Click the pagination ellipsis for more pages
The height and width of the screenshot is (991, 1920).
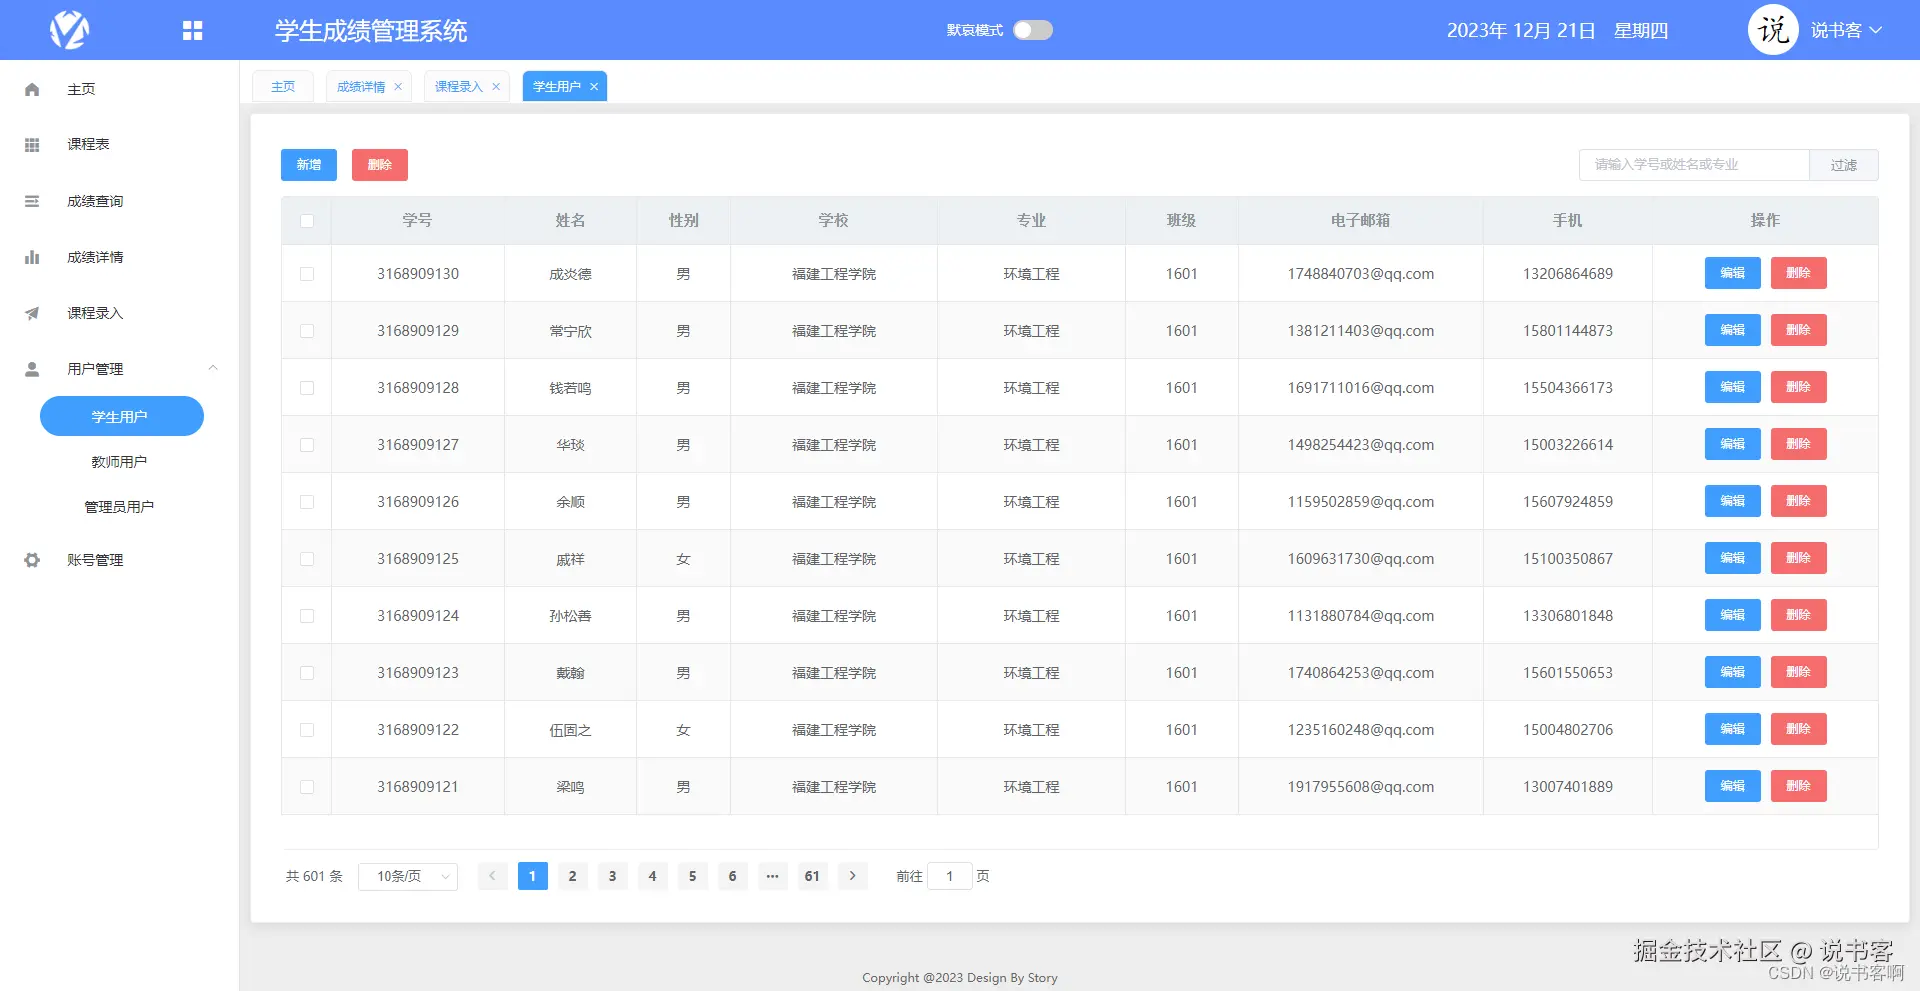click(x=772, y=876)
